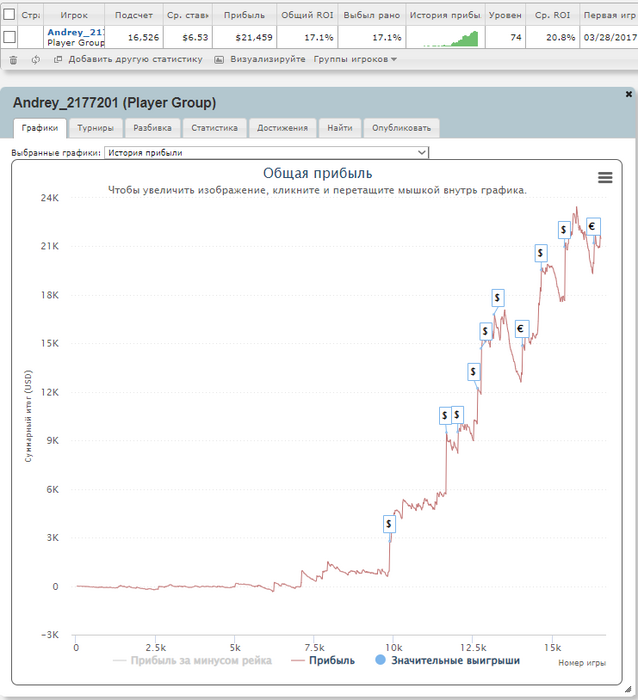Click the Общая прибыль chart title

click(x=317, y=173)
